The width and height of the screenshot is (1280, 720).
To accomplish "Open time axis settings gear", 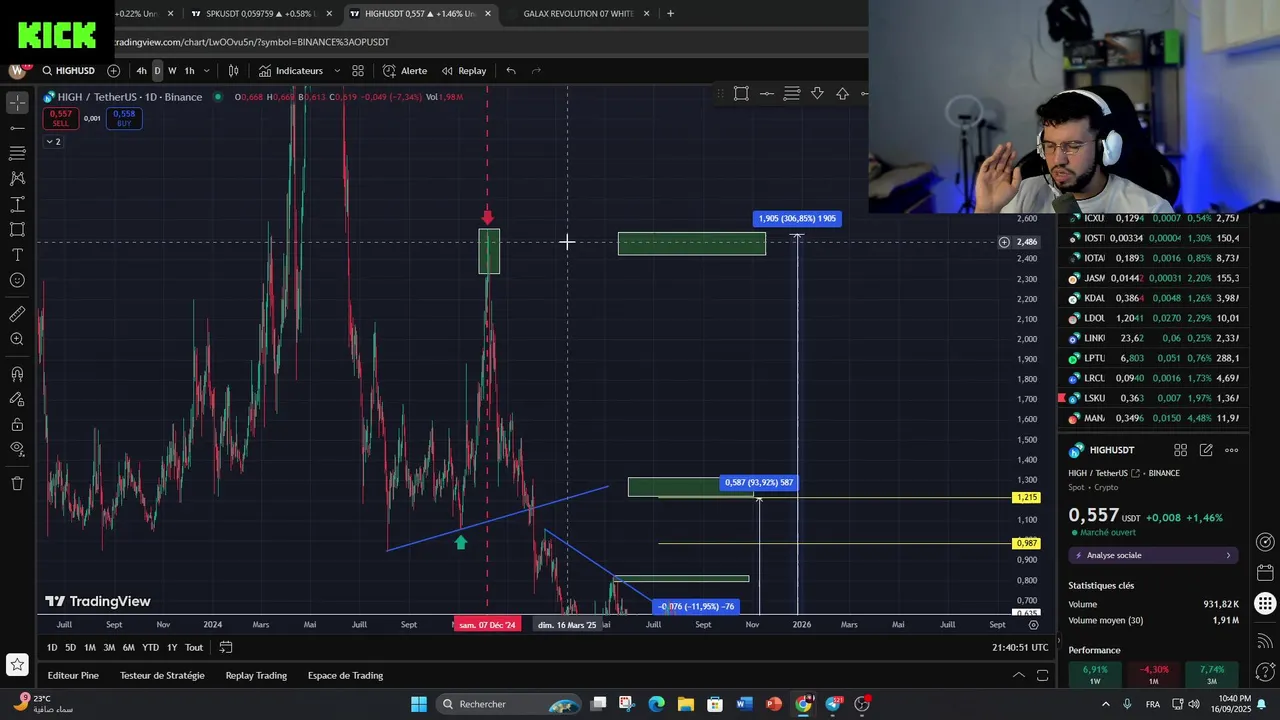I will click(1033, 624).
